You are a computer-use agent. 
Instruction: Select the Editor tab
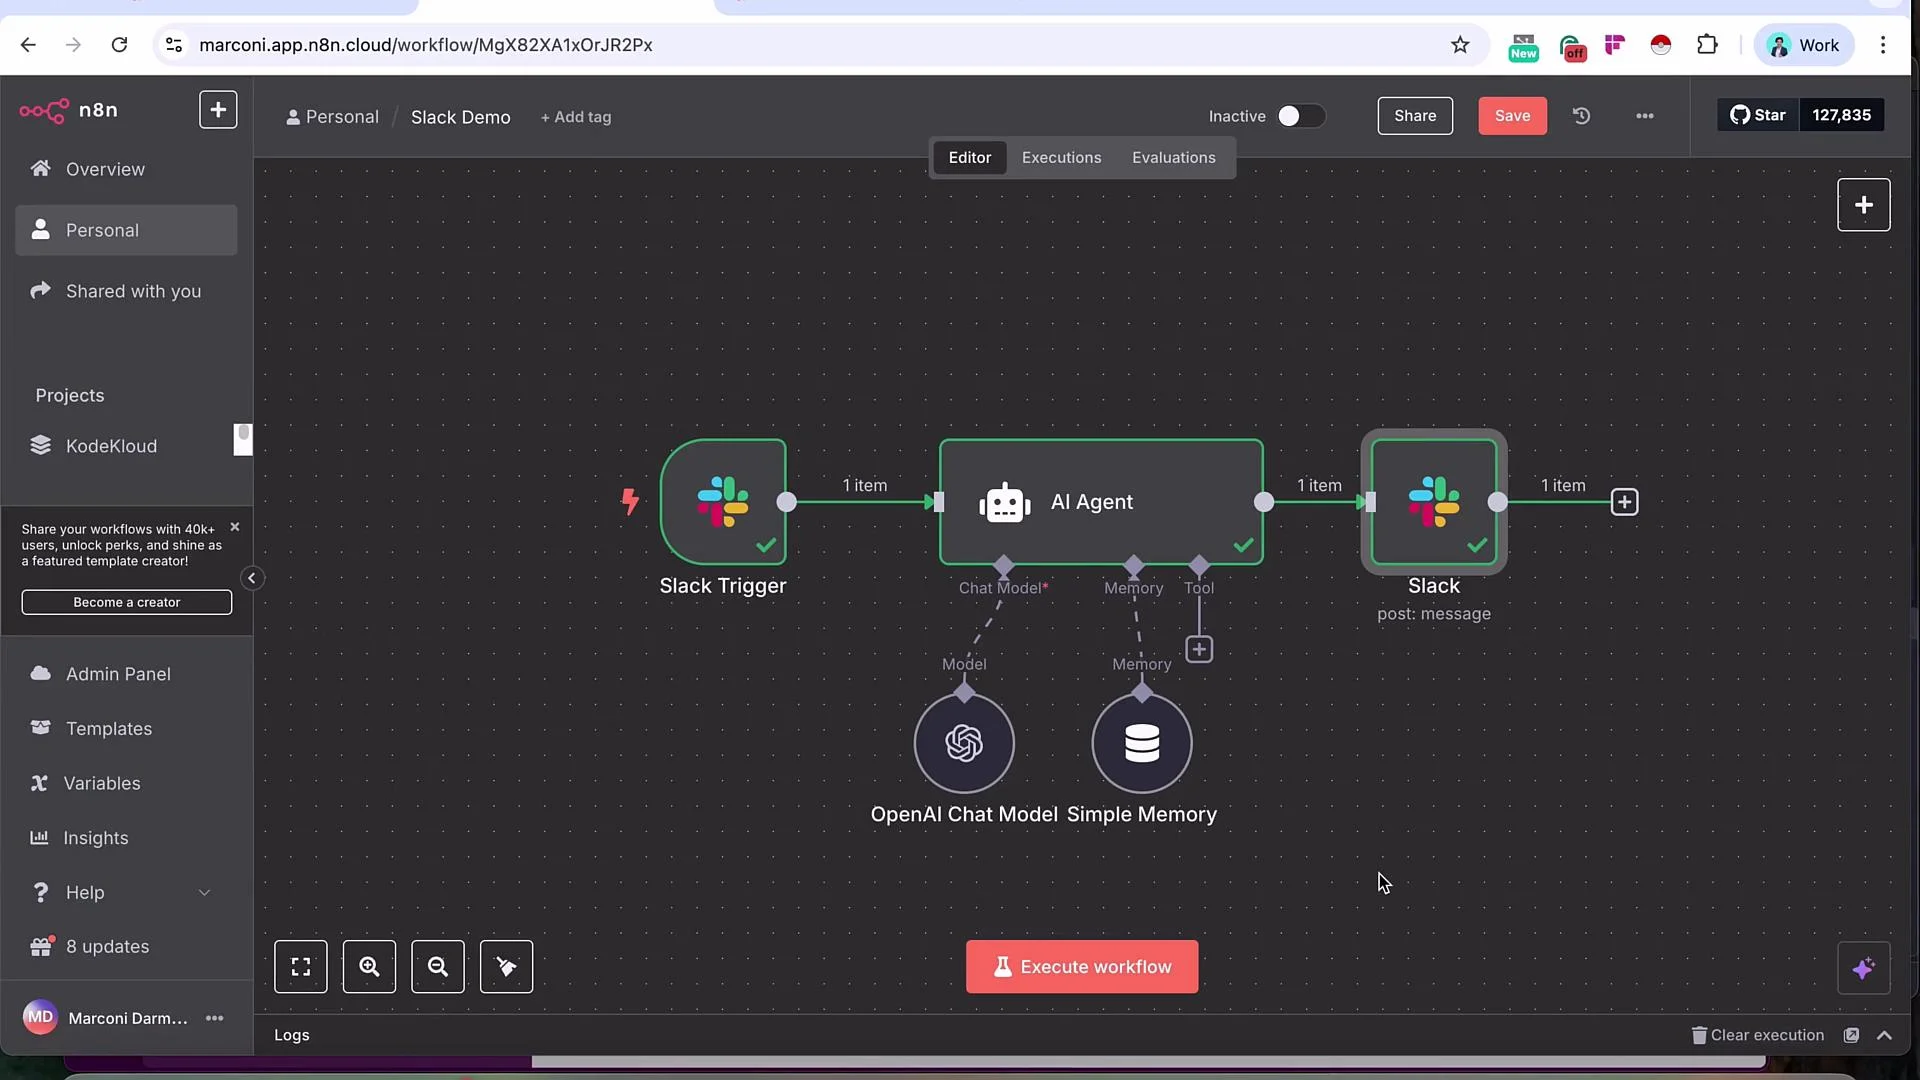tap(970, 158)
